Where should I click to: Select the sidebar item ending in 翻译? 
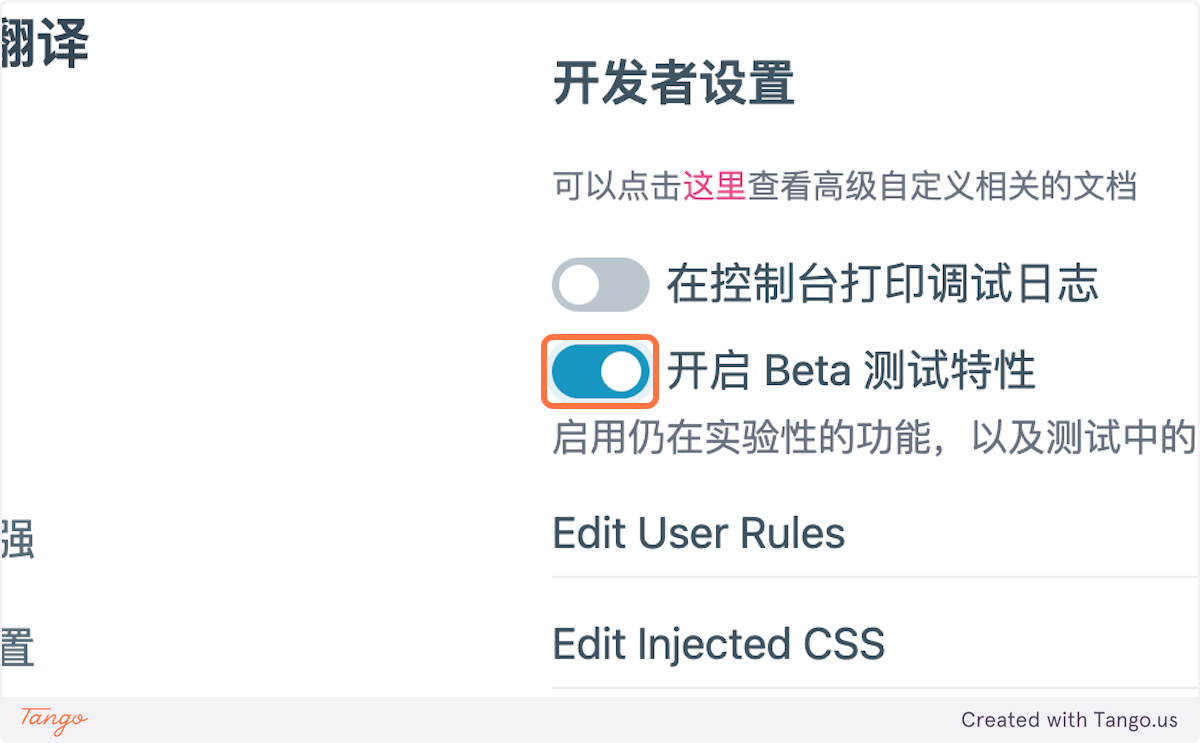tap(44, 46)
